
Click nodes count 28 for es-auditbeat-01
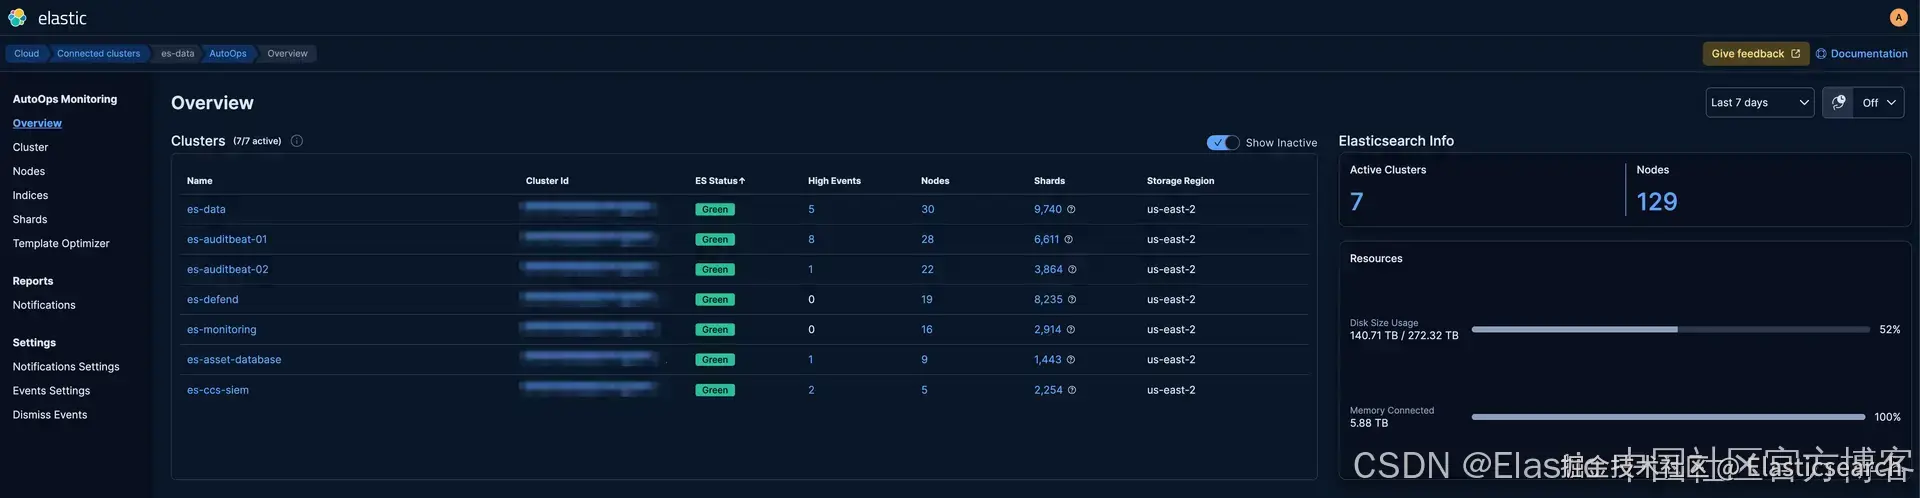point(927,239)
